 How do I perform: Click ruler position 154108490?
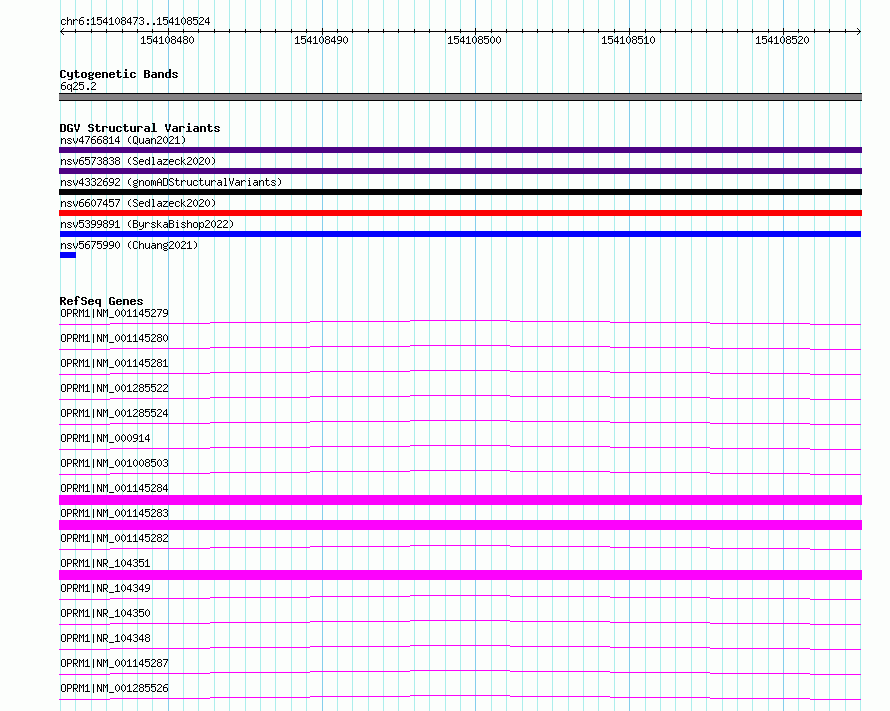(x=321, y=40)
